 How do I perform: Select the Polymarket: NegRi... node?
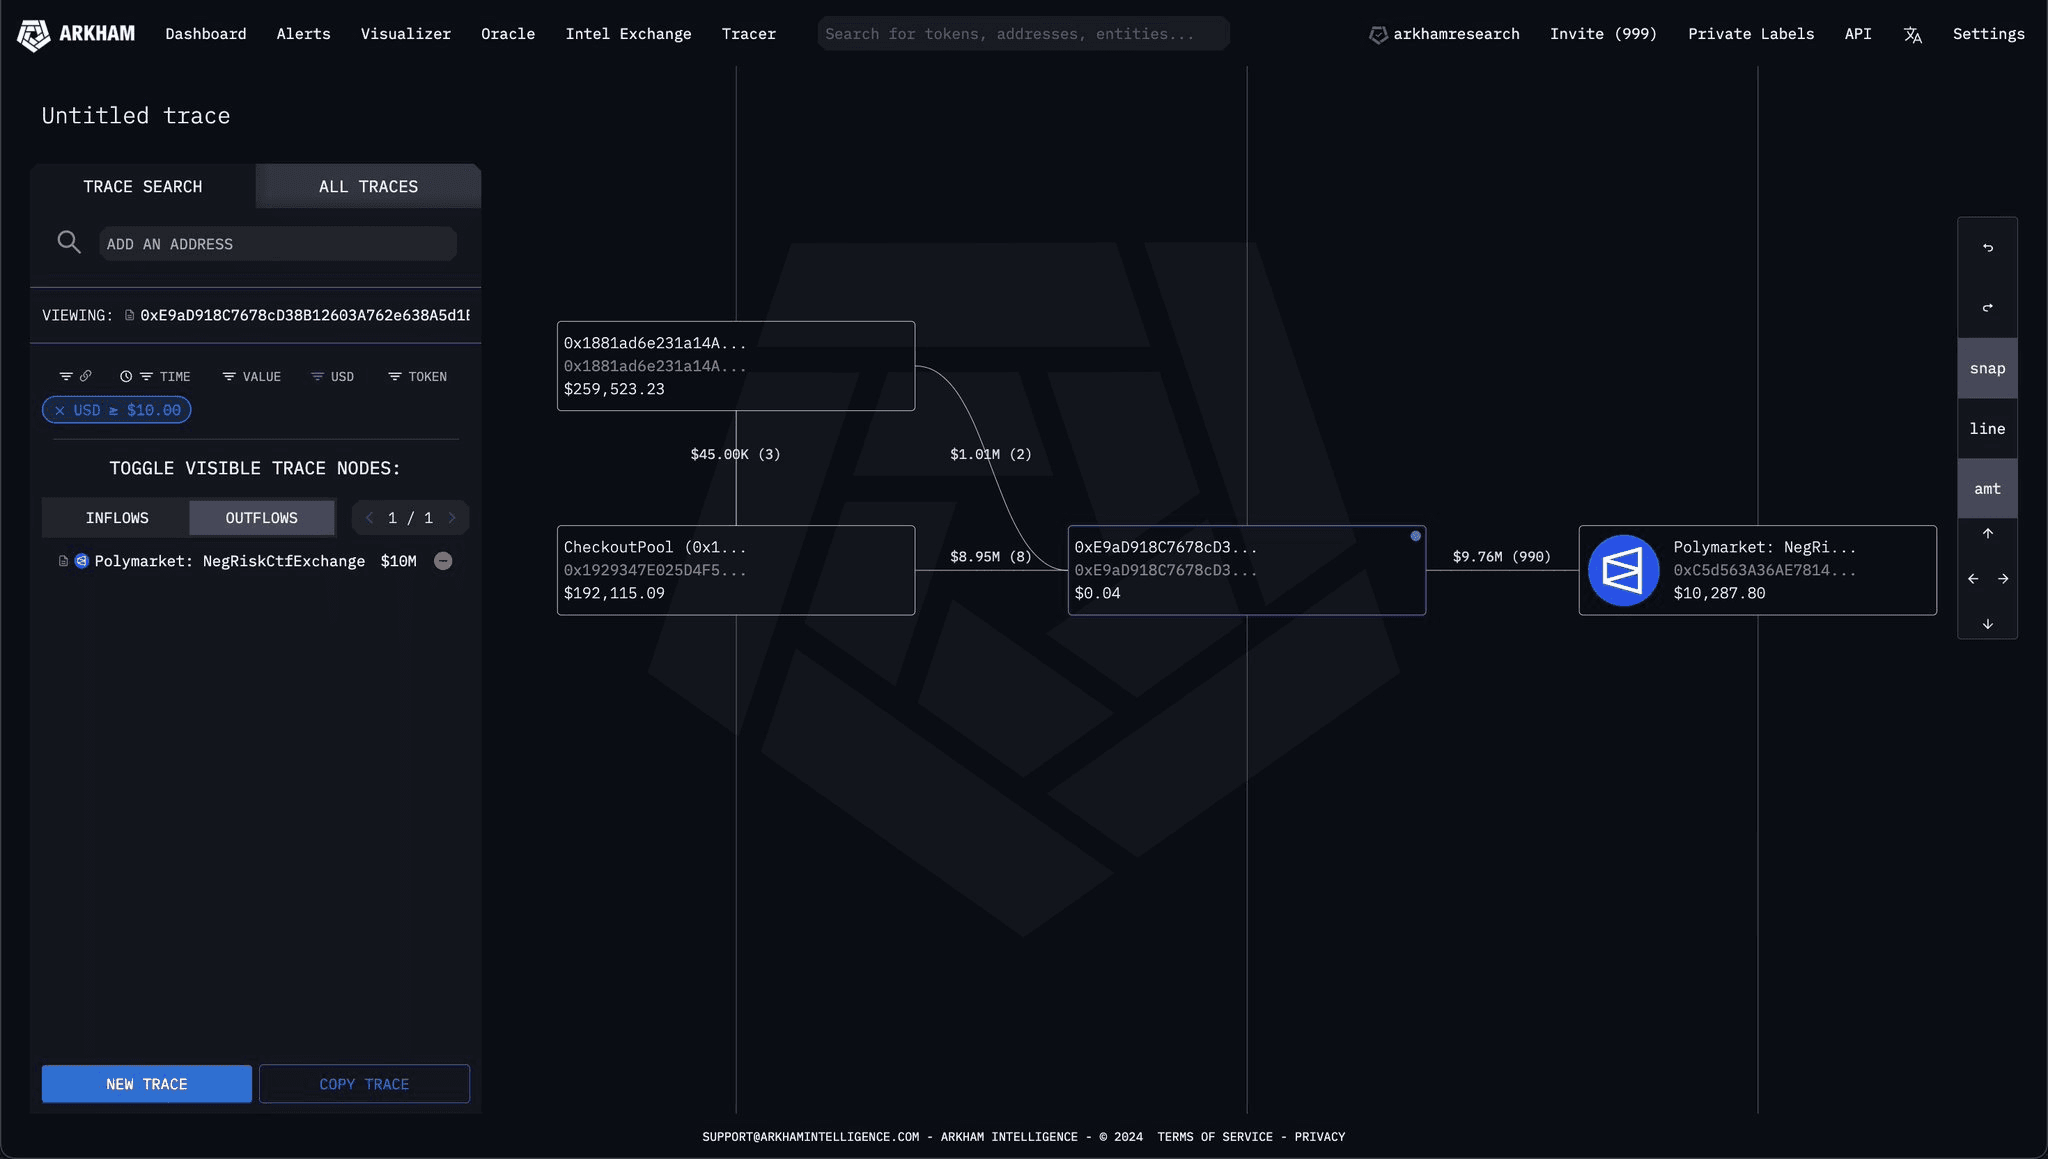coord(1757,570)
